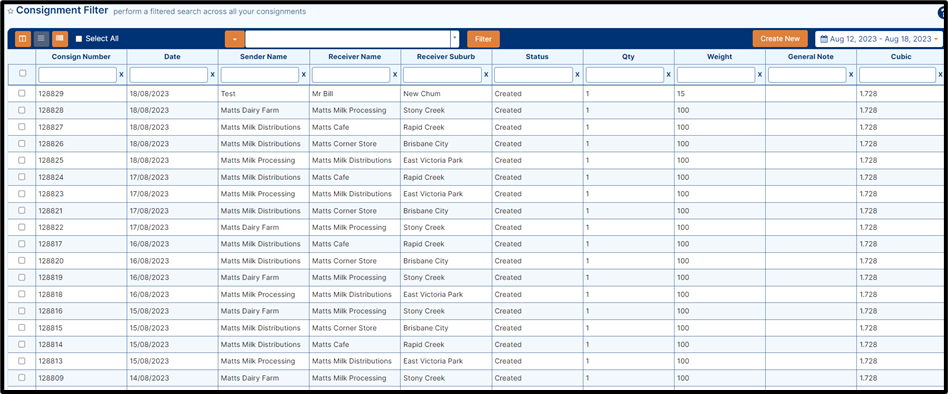The width and height of the screenshot is (948, 394).
Task: Clear the General Note filter with X
Action: 851,75
